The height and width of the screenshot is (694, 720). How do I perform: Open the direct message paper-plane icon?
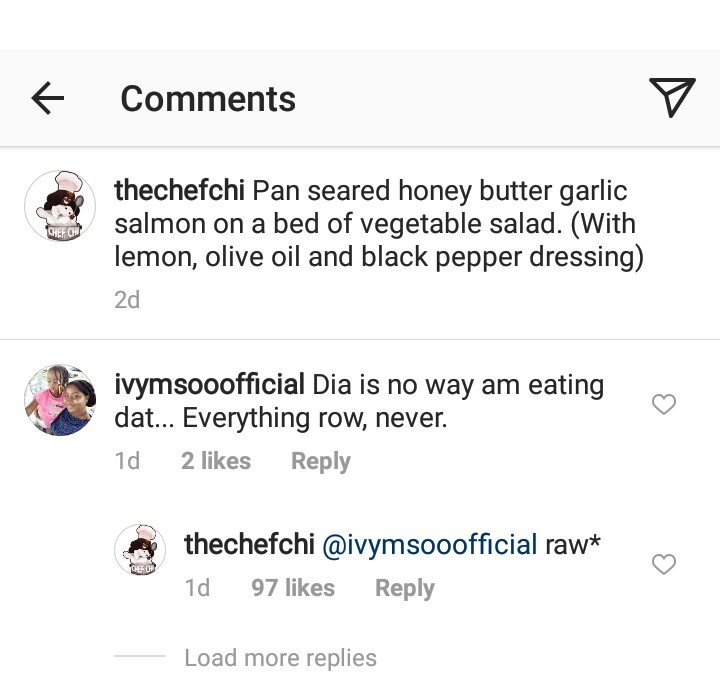(x=671, y=97)
